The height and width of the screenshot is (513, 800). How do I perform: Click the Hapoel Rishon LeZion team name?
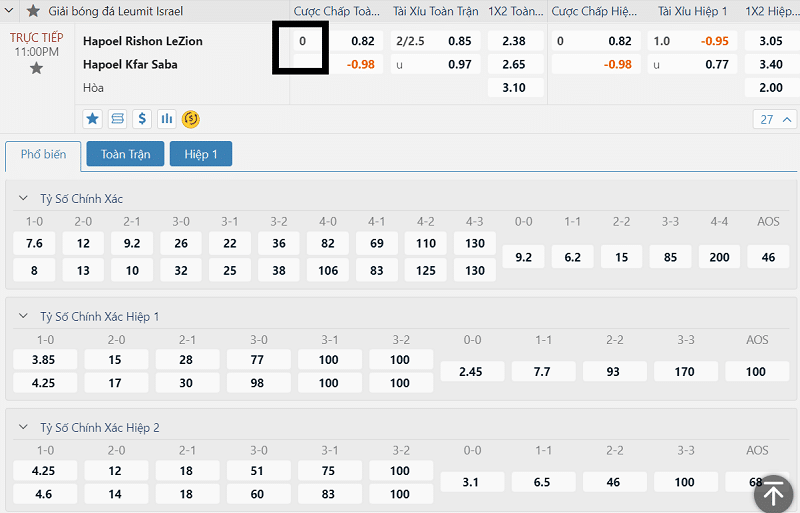click(143, 41)
